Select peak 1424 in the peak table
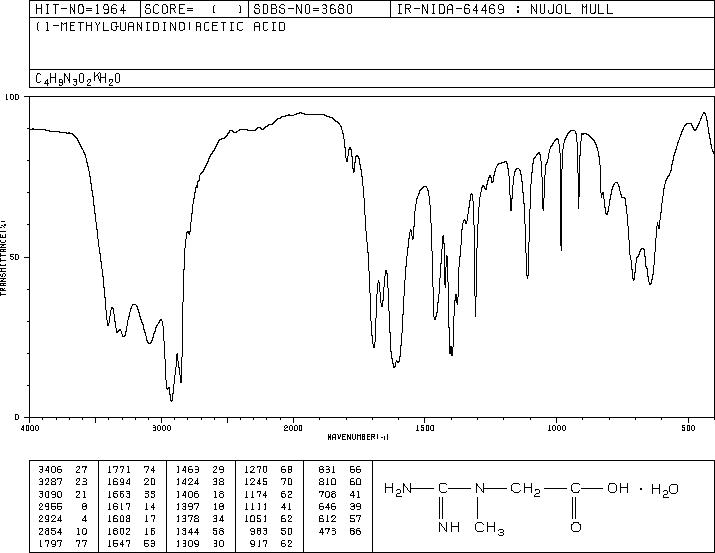 point(187,482)
